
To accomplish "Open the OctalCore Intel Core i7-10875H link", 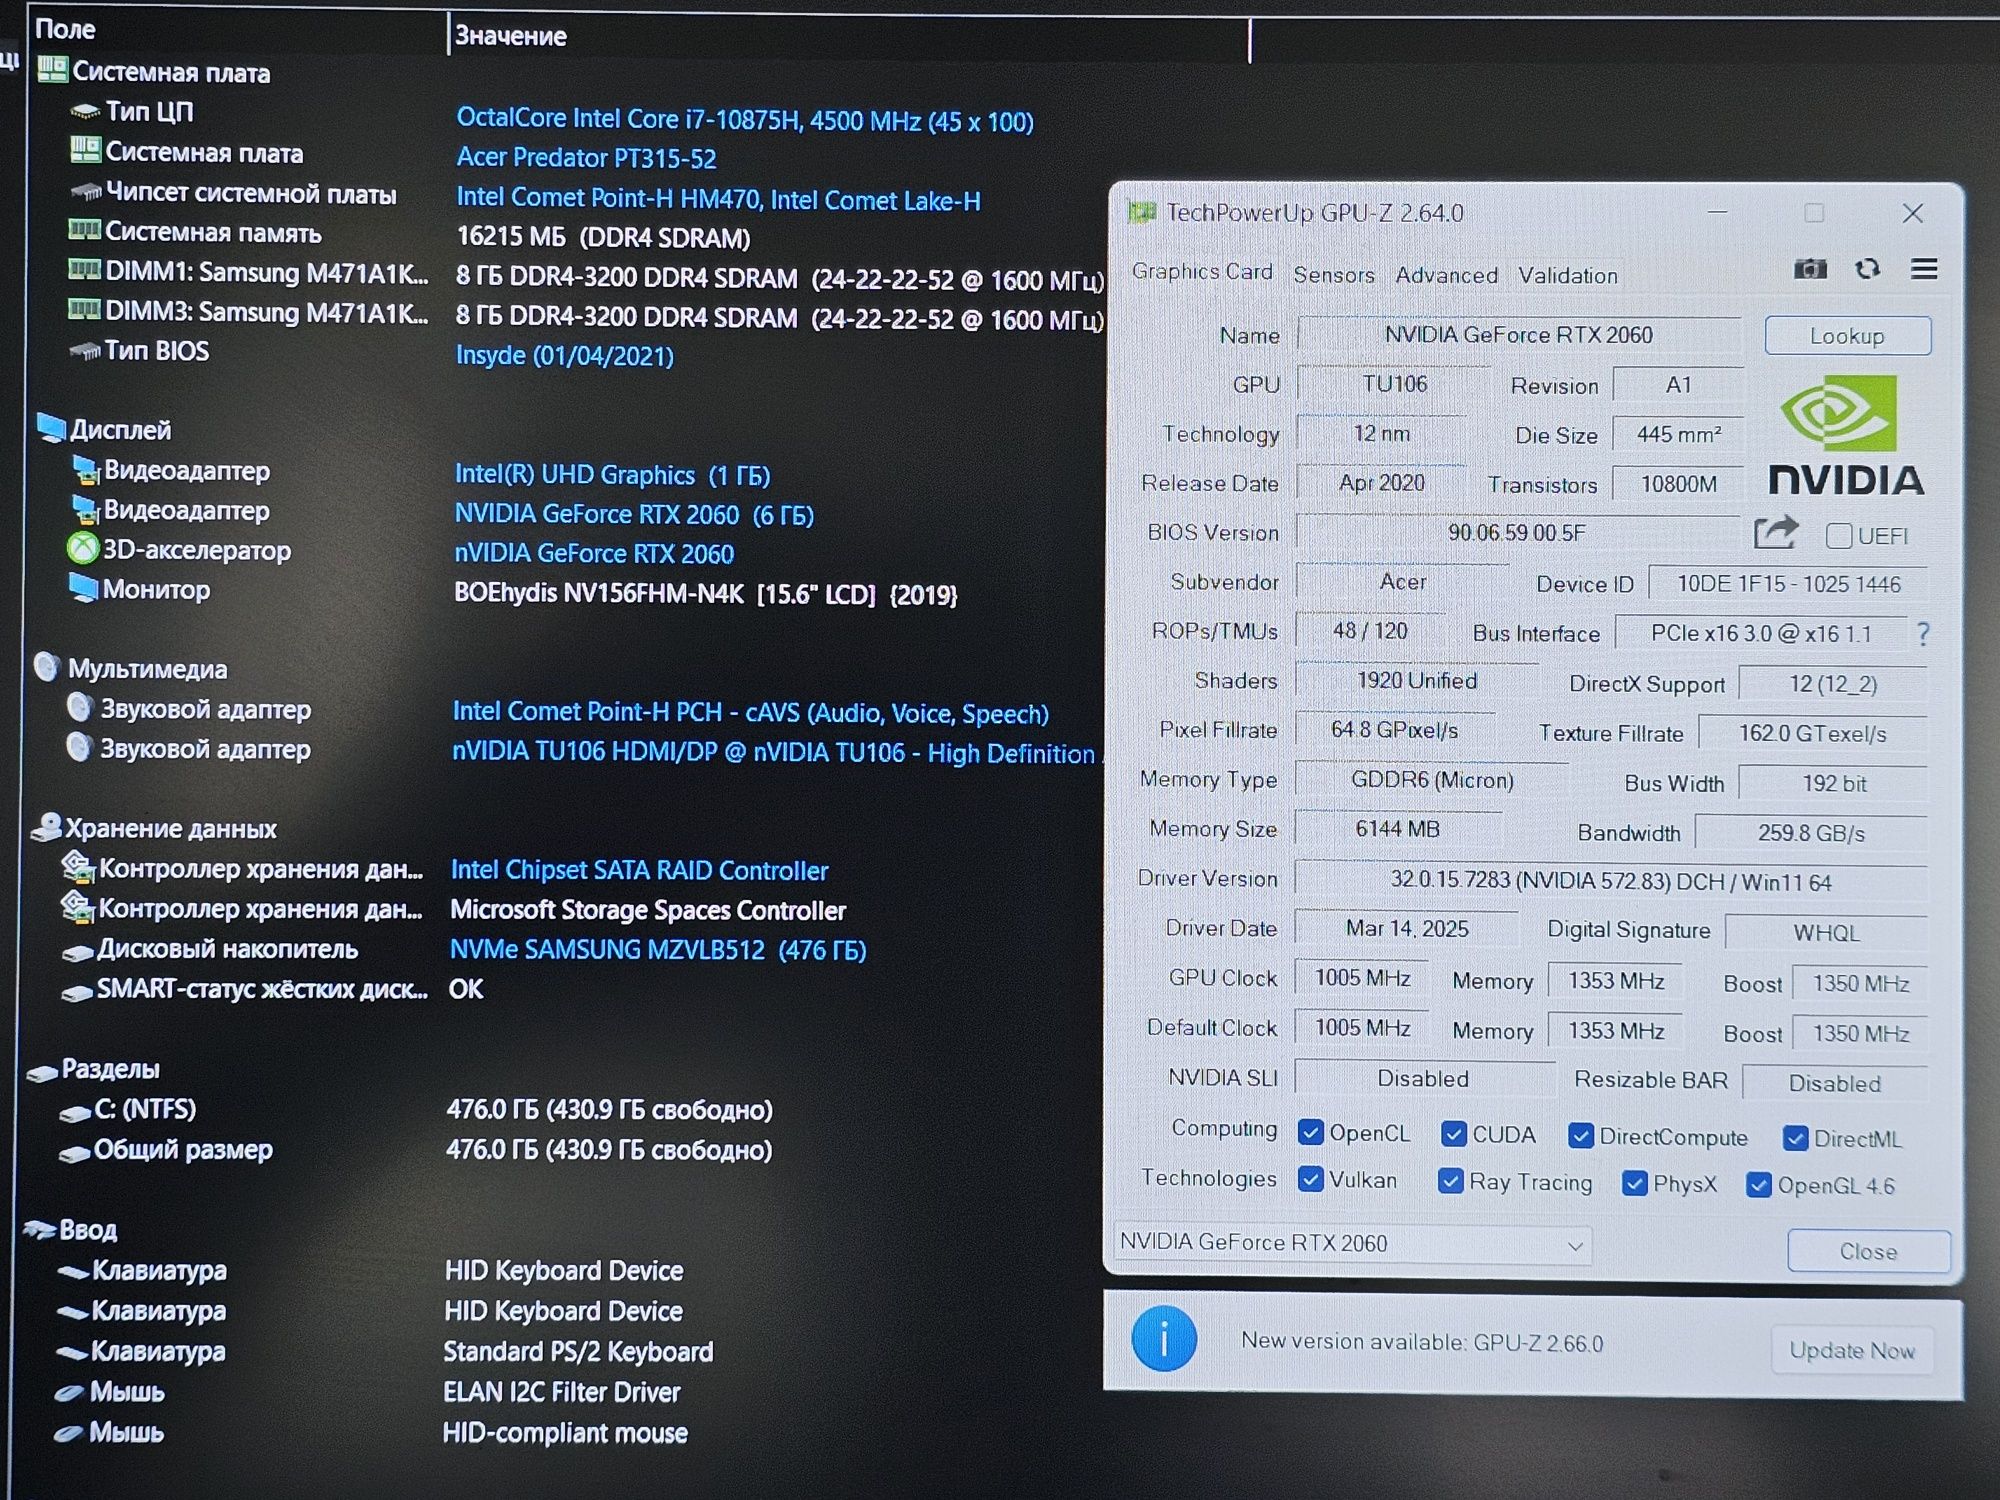I will pos(745,120).
